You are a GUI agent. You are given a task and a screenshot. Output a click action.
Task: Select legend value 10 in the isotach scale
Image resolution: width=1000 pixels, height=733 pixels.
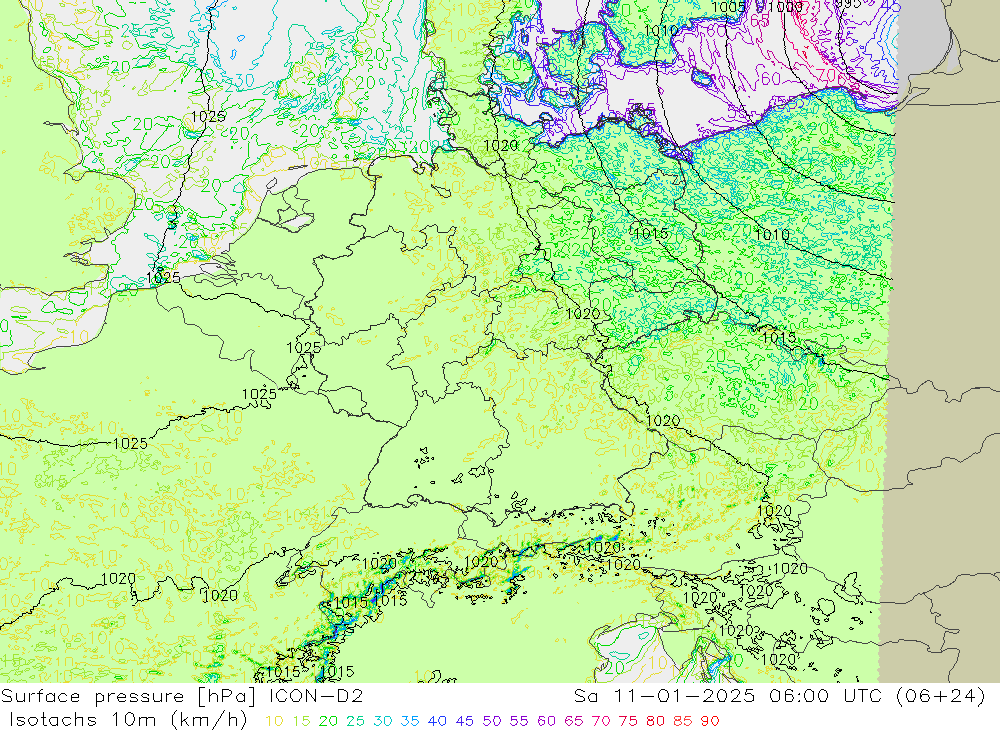(274, 721)
